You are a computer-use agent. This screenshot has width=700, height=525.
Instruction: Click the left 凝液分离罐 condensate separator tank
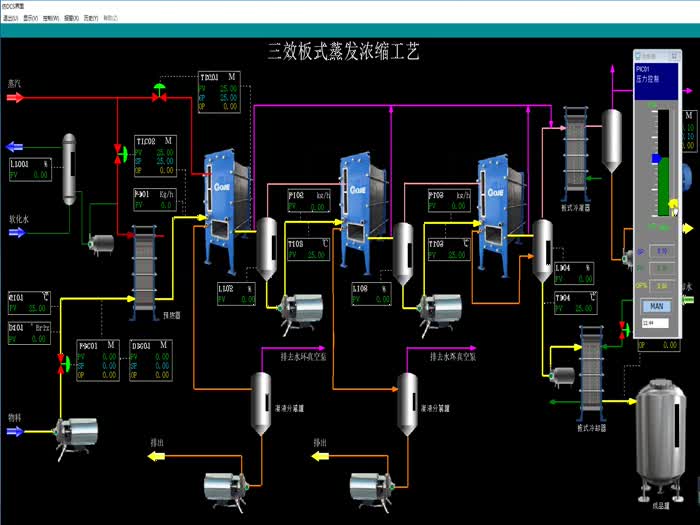click(260, 400)
